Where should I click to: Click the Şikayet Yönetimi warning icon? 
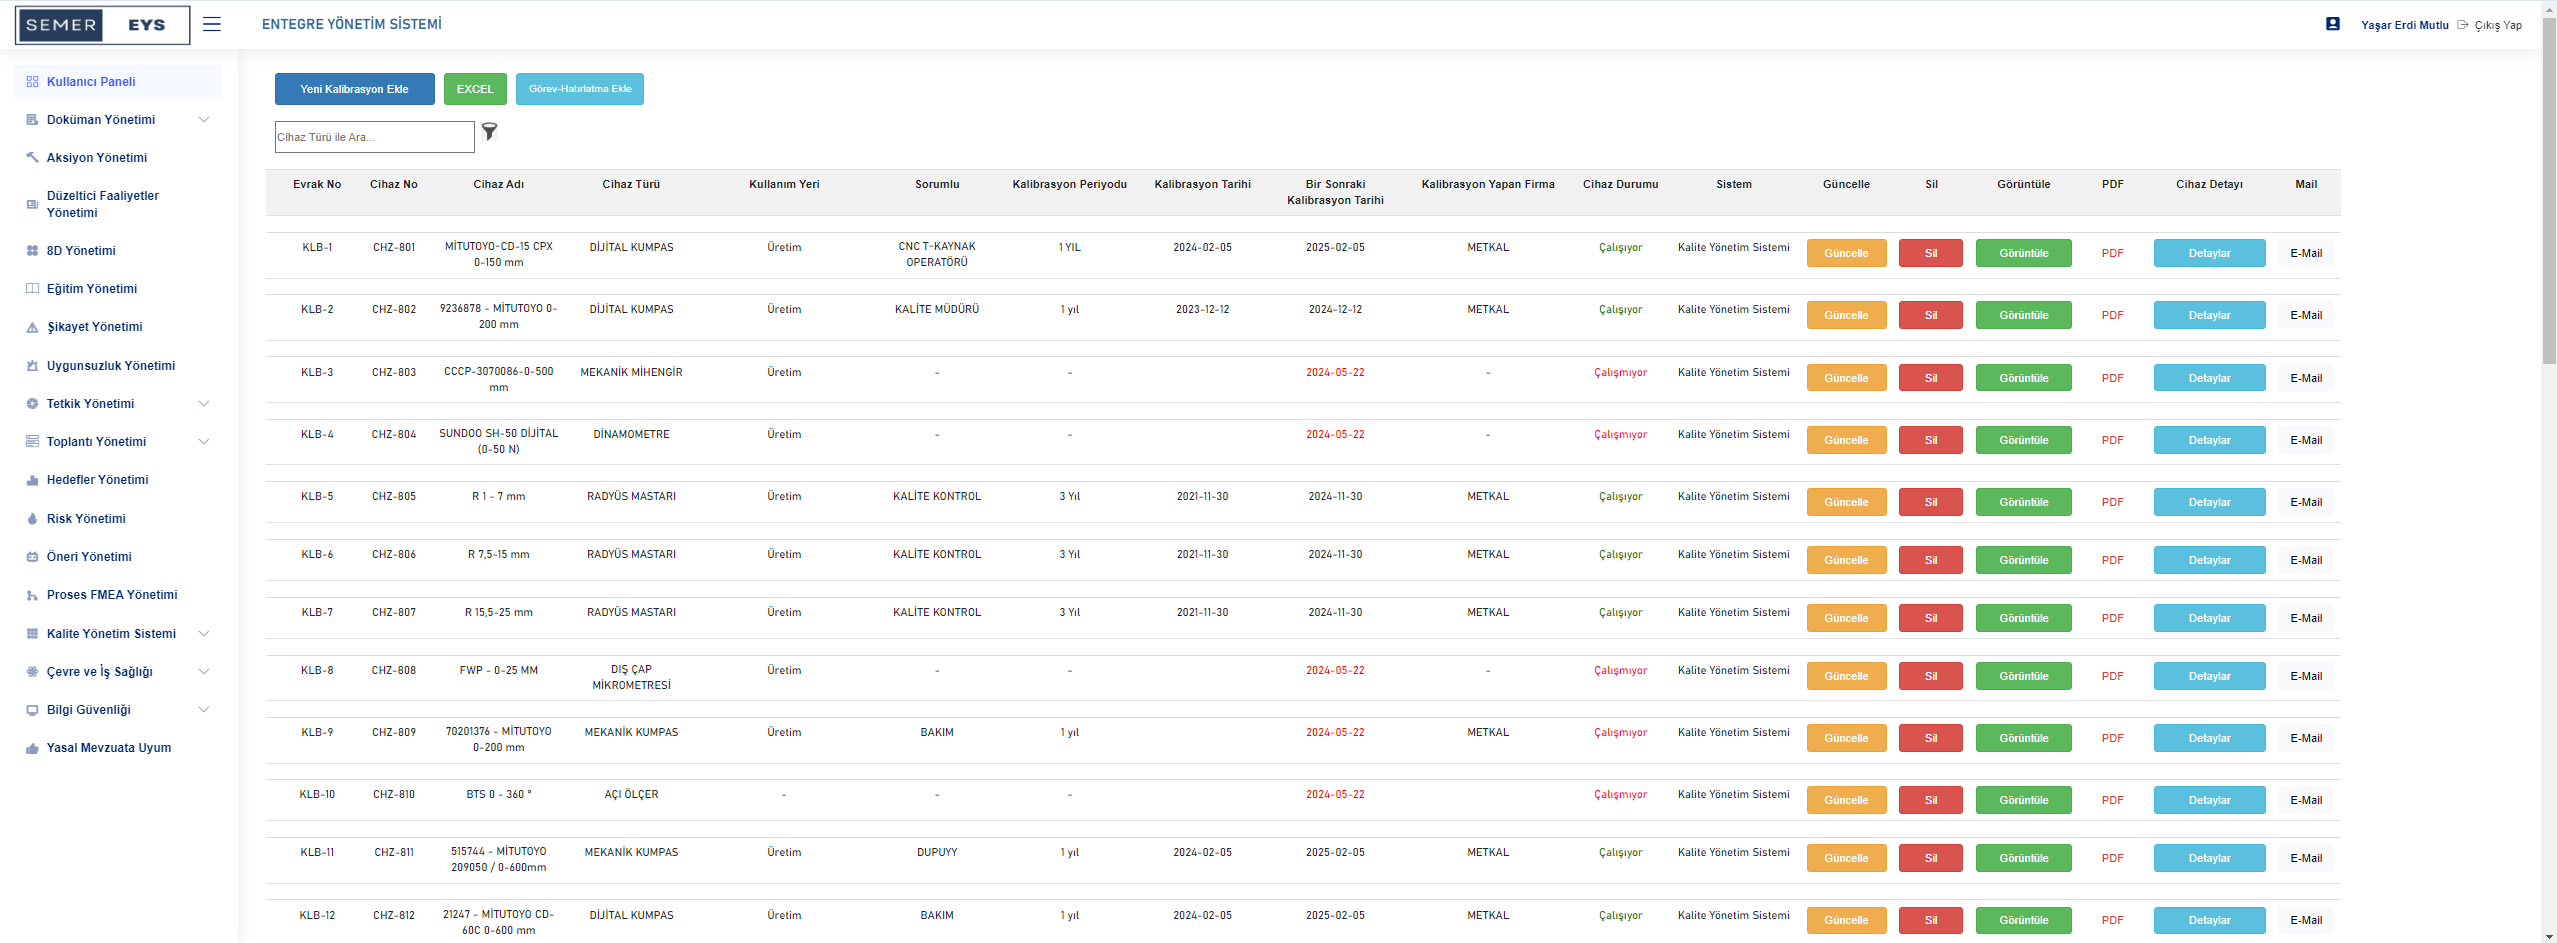coord(32,327)
